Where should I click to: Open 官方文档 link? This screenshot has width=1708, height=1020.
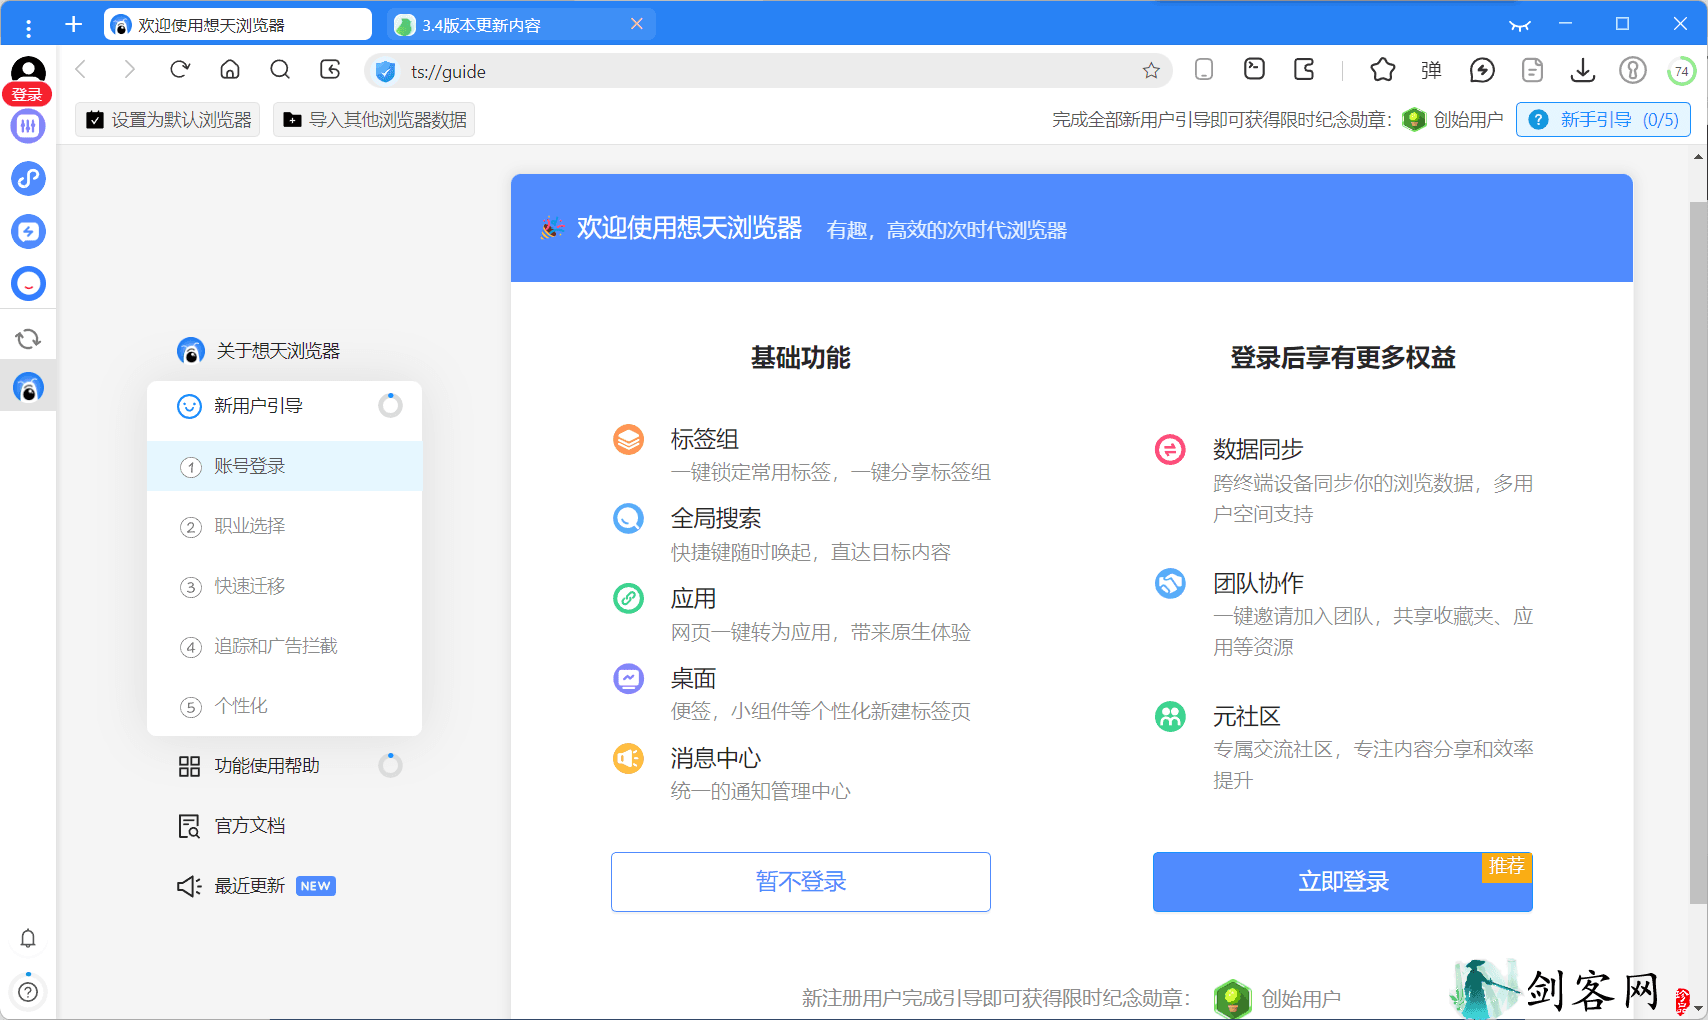[232, 826]
